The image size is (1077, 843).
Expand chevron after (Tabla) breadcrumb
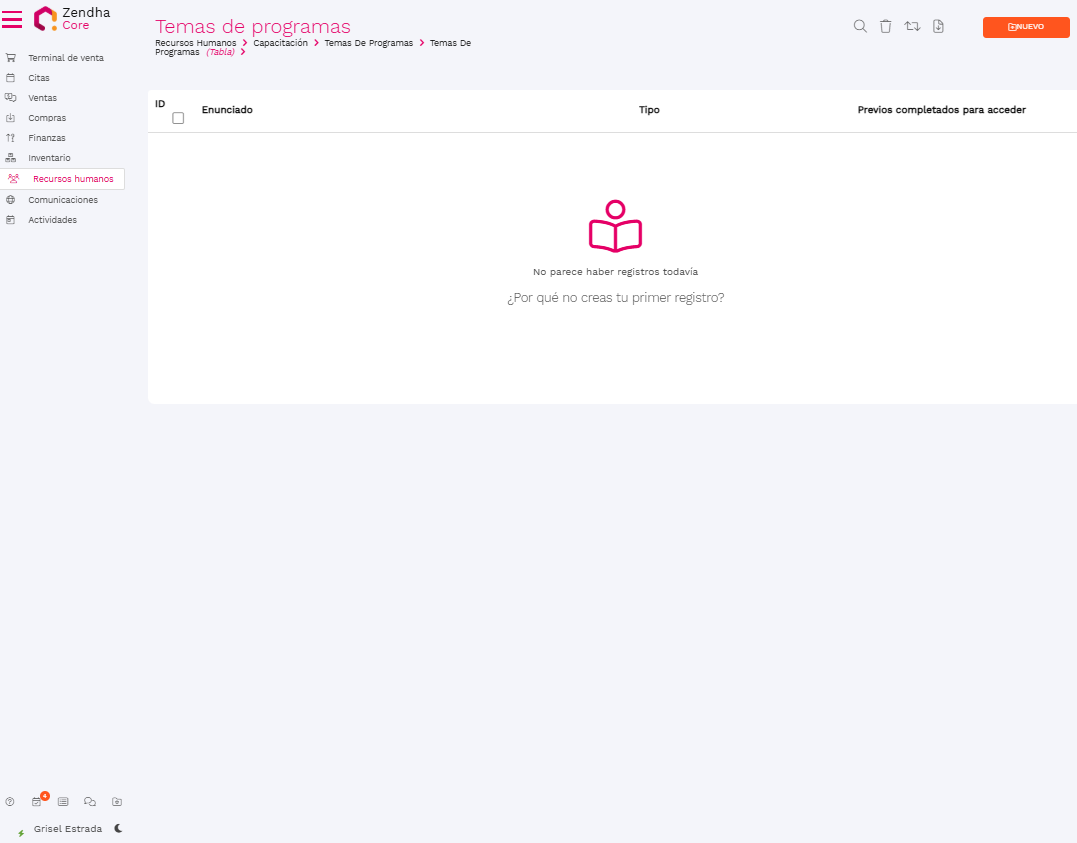coord(243,52)
